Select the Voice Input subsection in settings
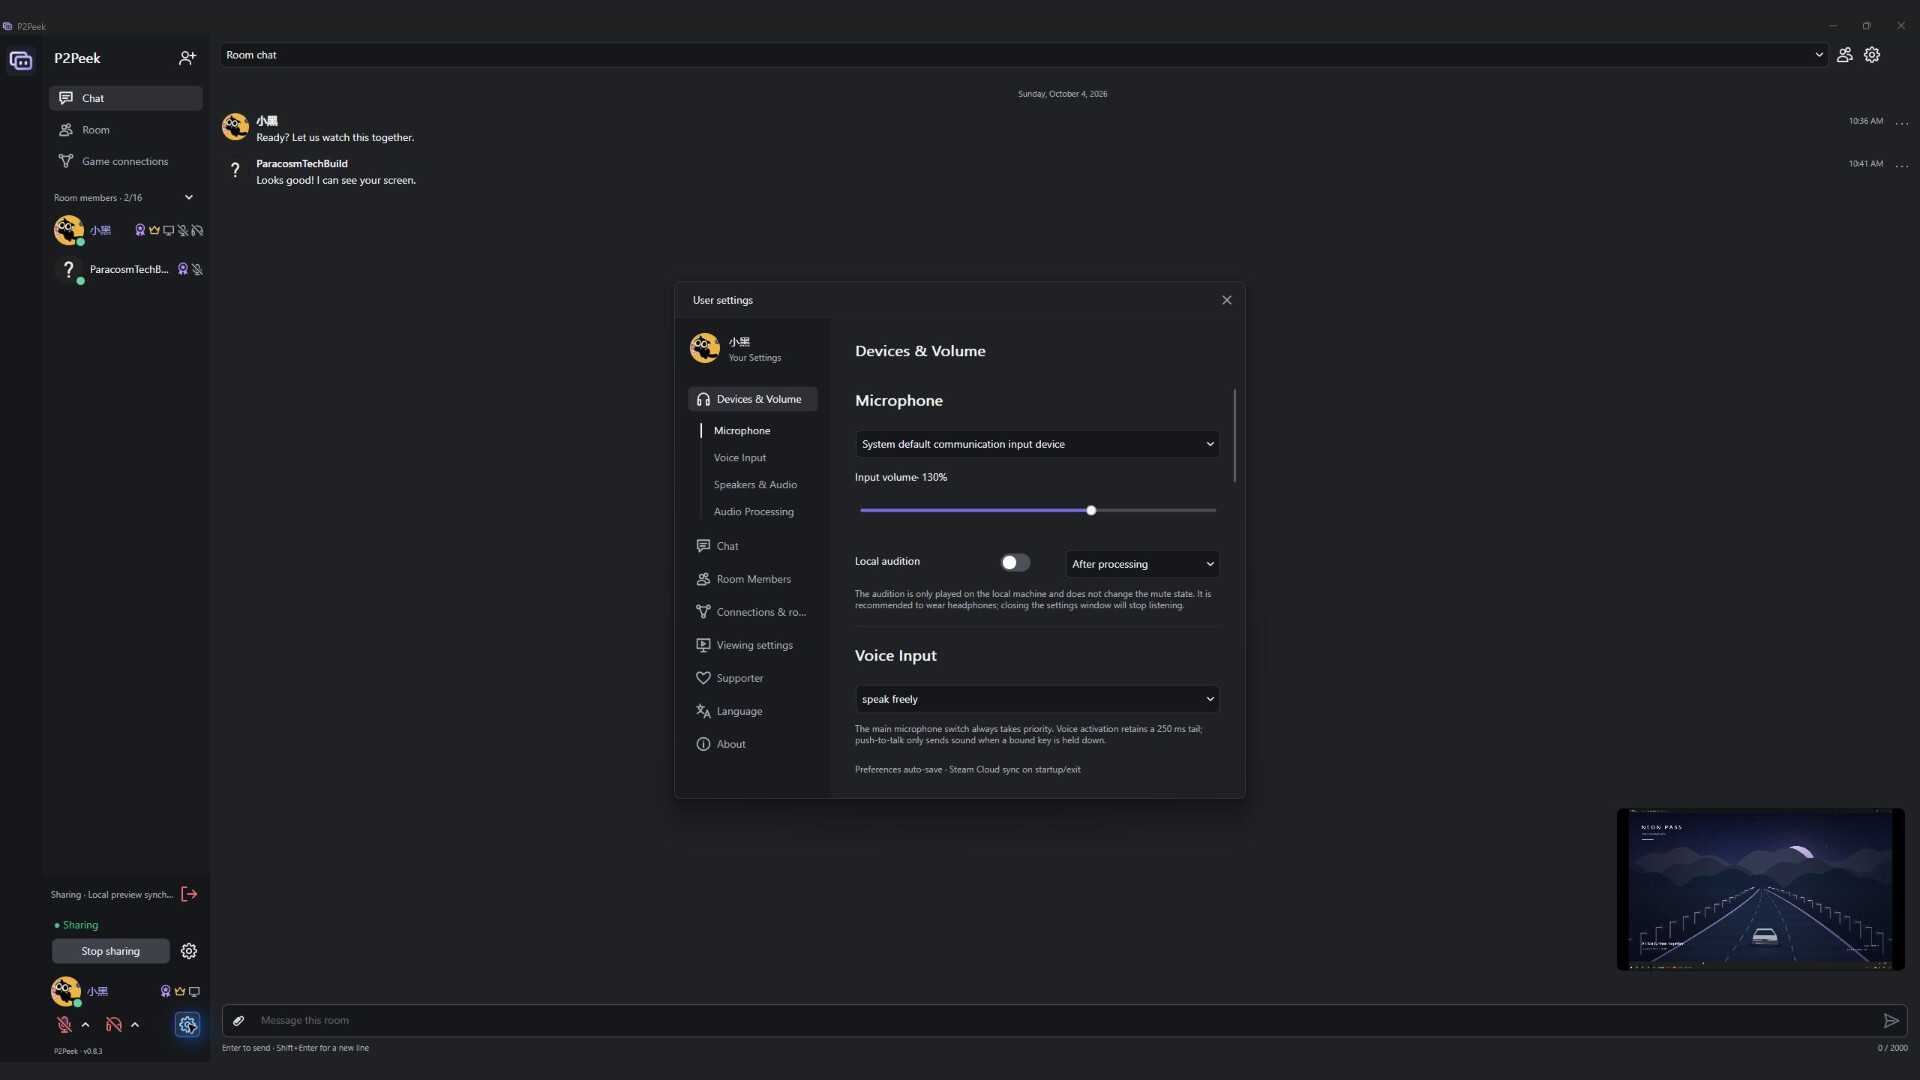The image size is (1920, 1080). click(x=740, y=458)
